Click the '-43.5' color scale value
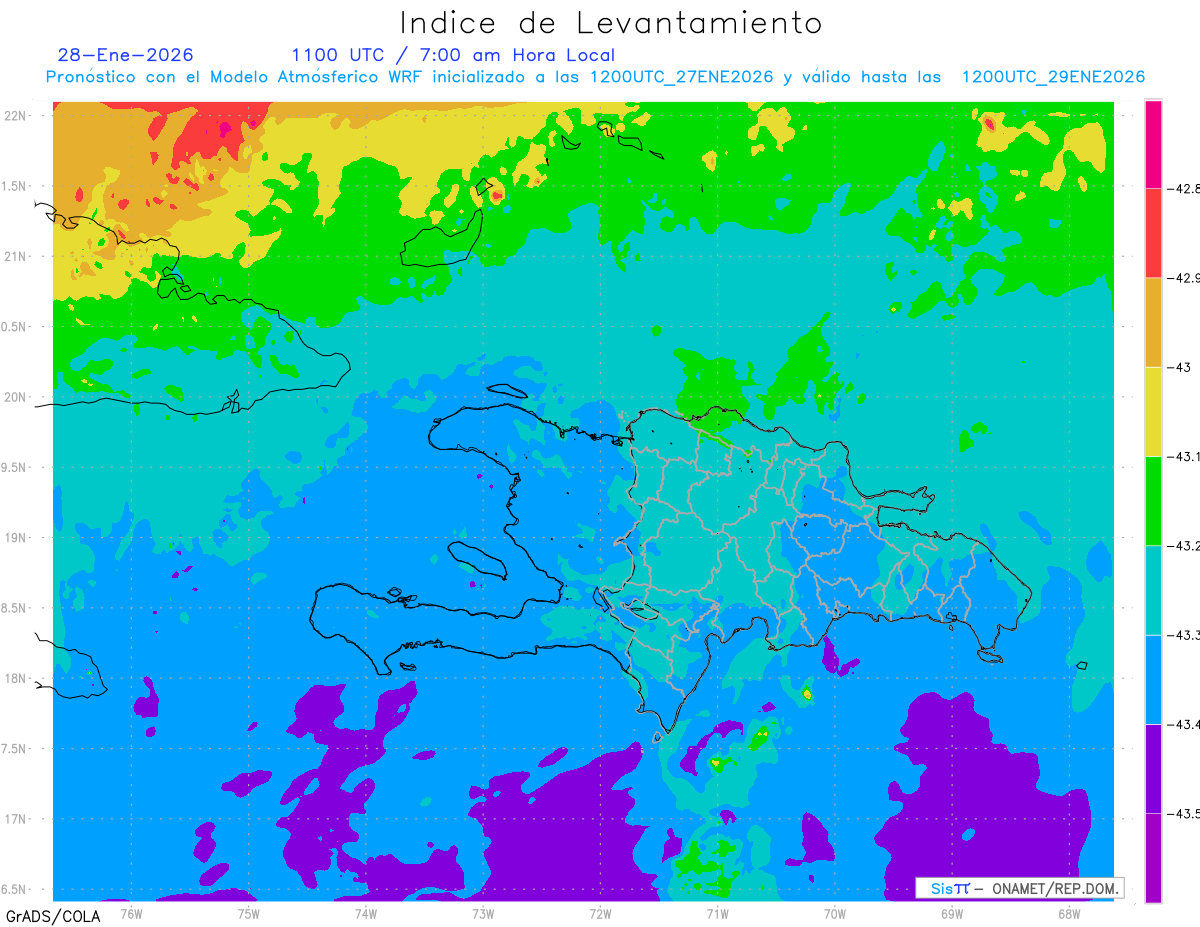 tap(1183, 813)
